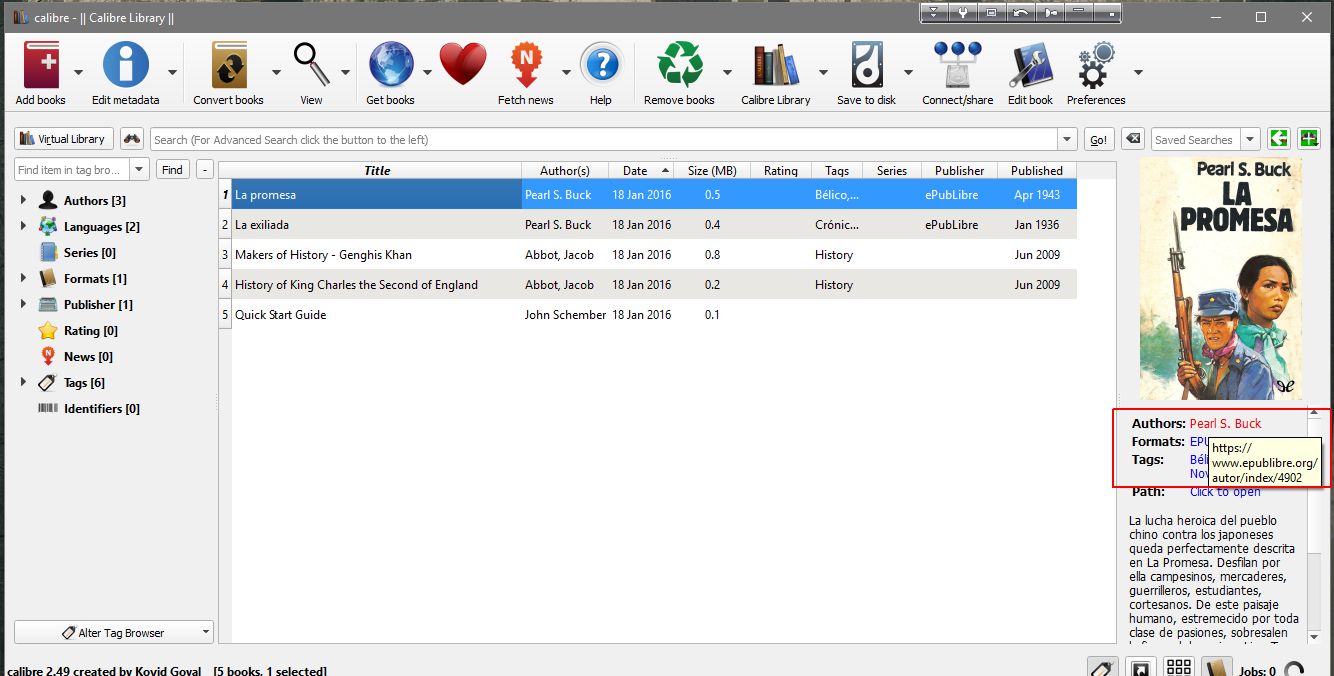Open Preferences gears icon
This screenshot has height=676, width=1334.
point(1097,66)
